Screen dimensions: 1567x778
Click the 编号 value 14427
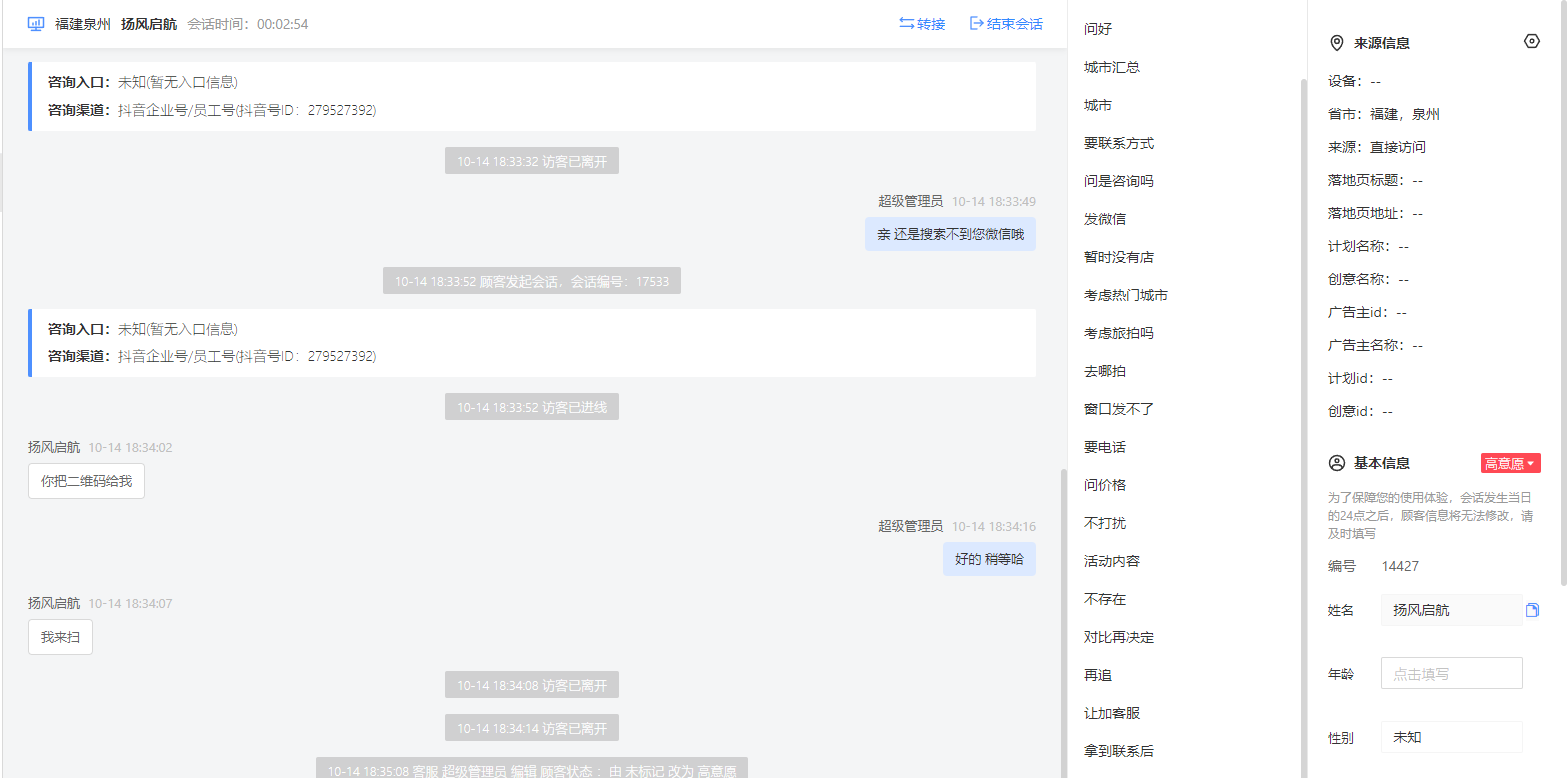pos(1400,566)
